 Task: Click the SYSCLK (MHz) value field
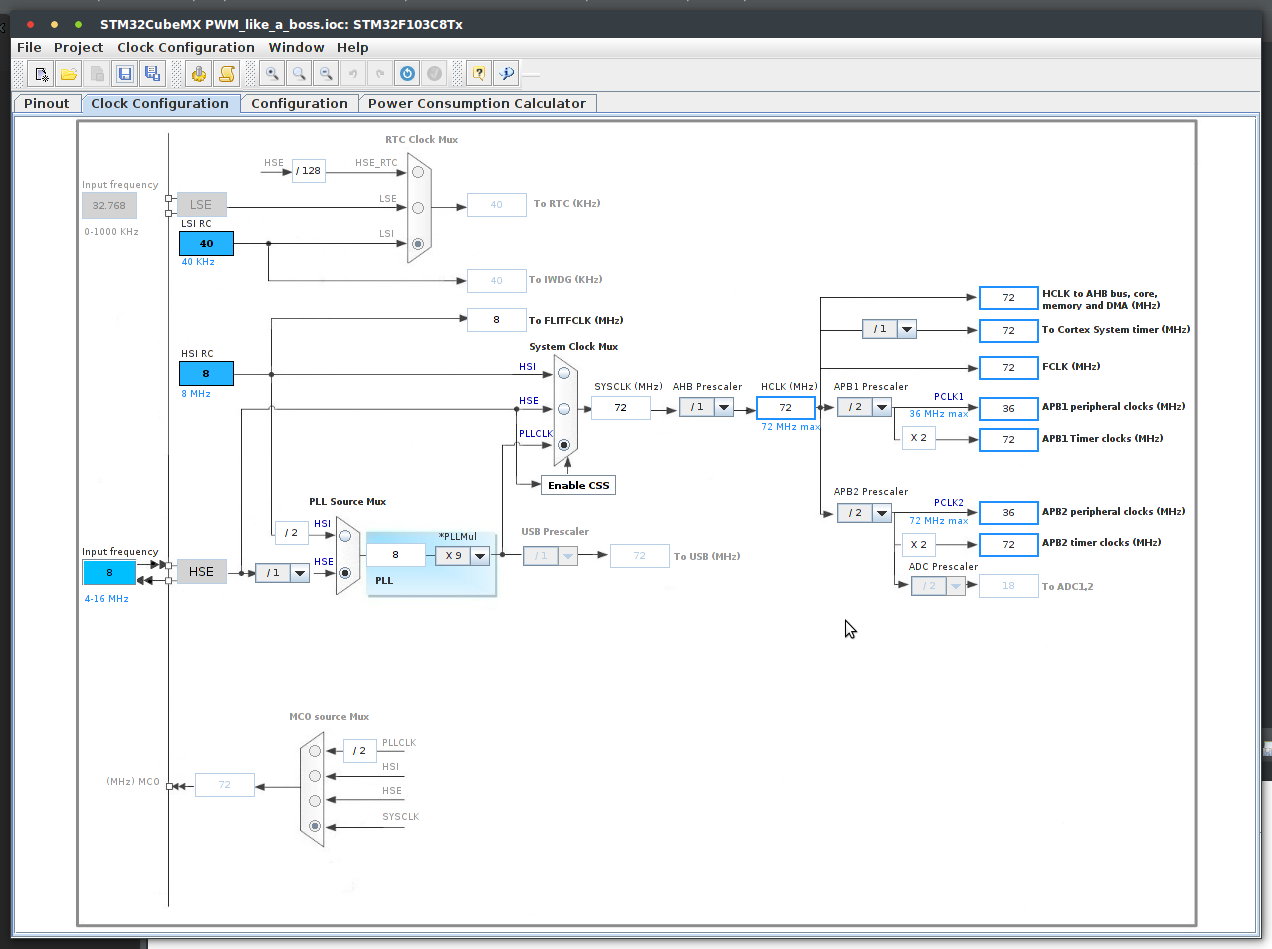coord(621,407)
